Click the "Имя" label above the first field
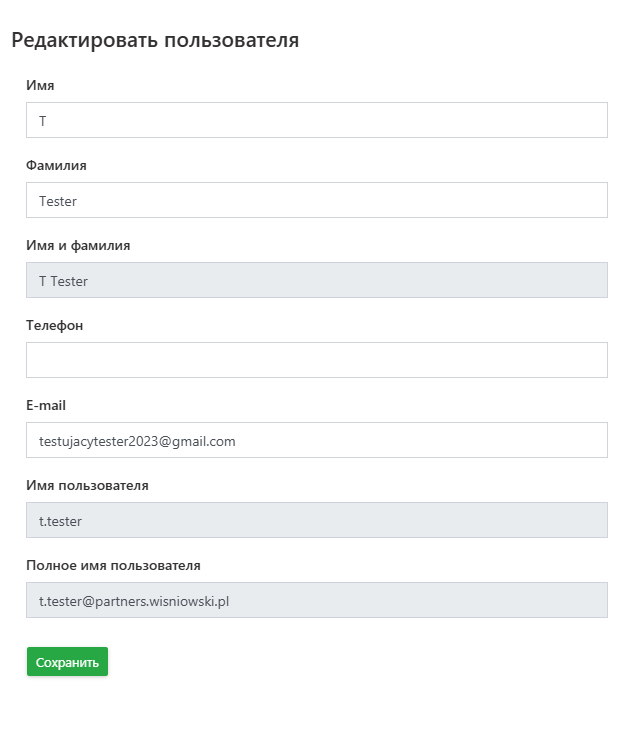The width and height of the screenshot is (628, 730). [x=40, y=86]
